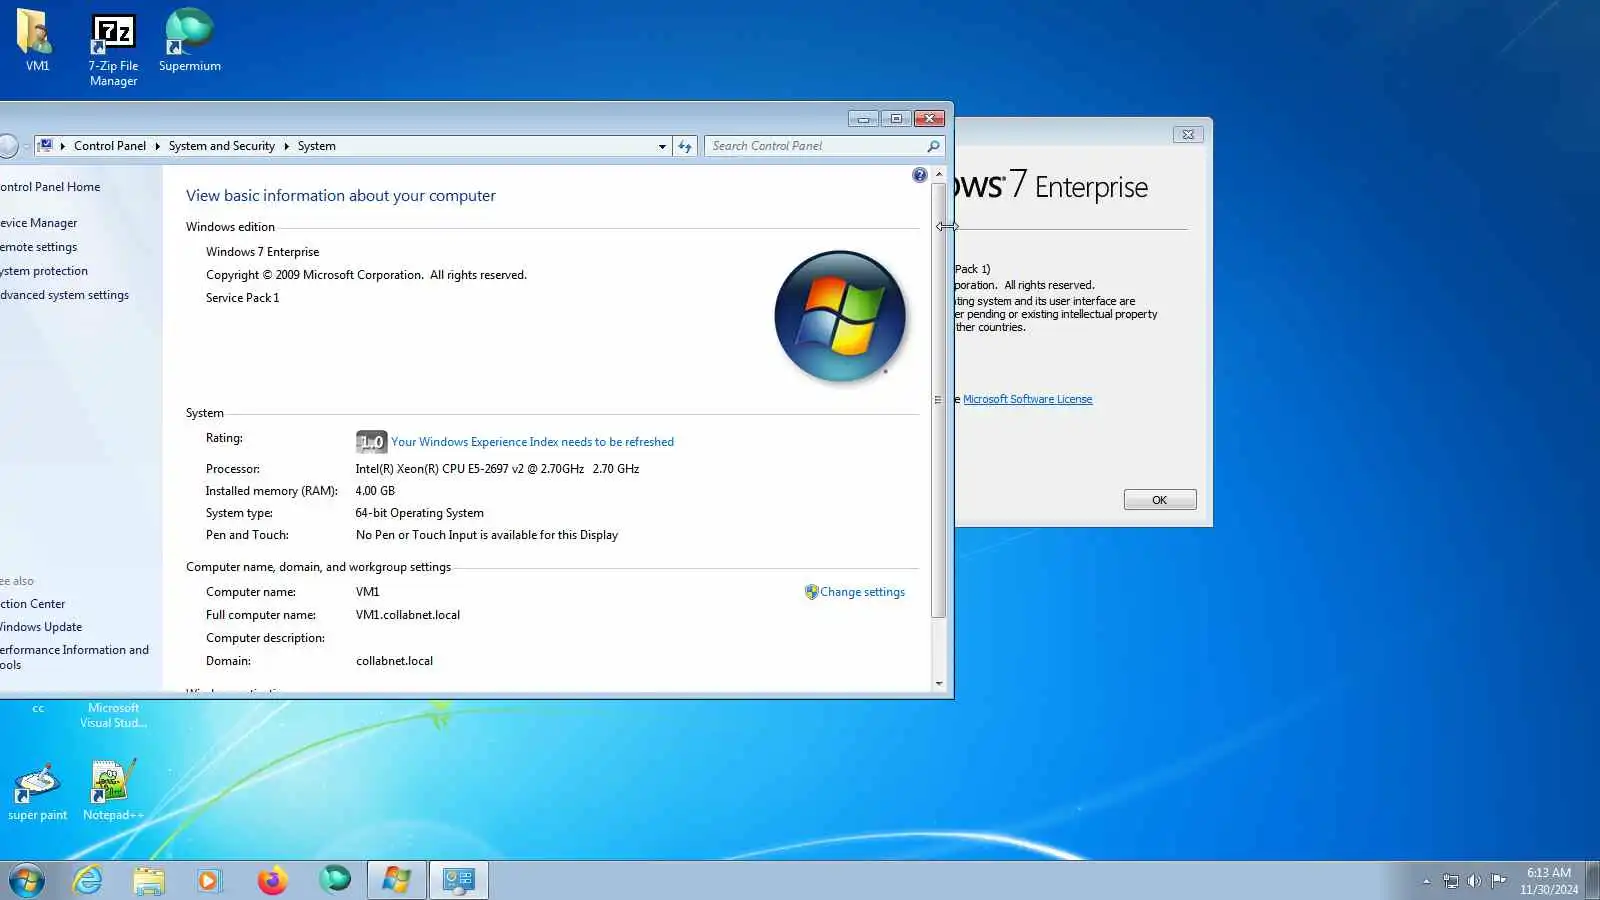Click OK in the About Windows dialog
Image resolution: width=1600 pixels, height=900 pixels.
1160,500
